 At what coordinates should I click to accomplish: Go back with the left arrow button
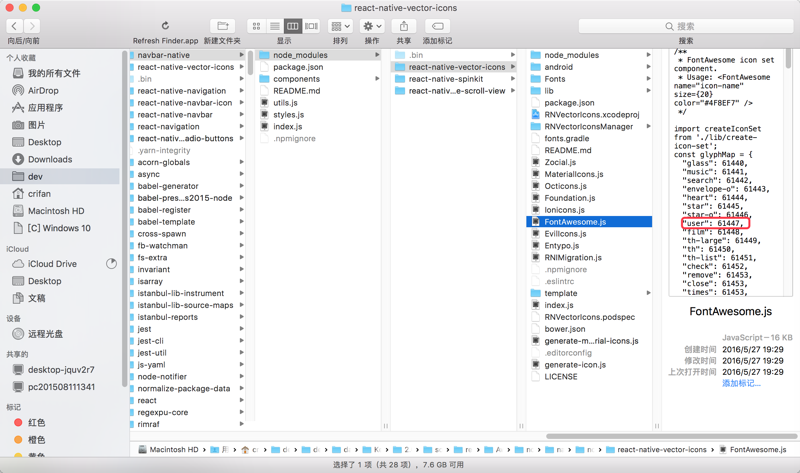[x=14, y=26]
